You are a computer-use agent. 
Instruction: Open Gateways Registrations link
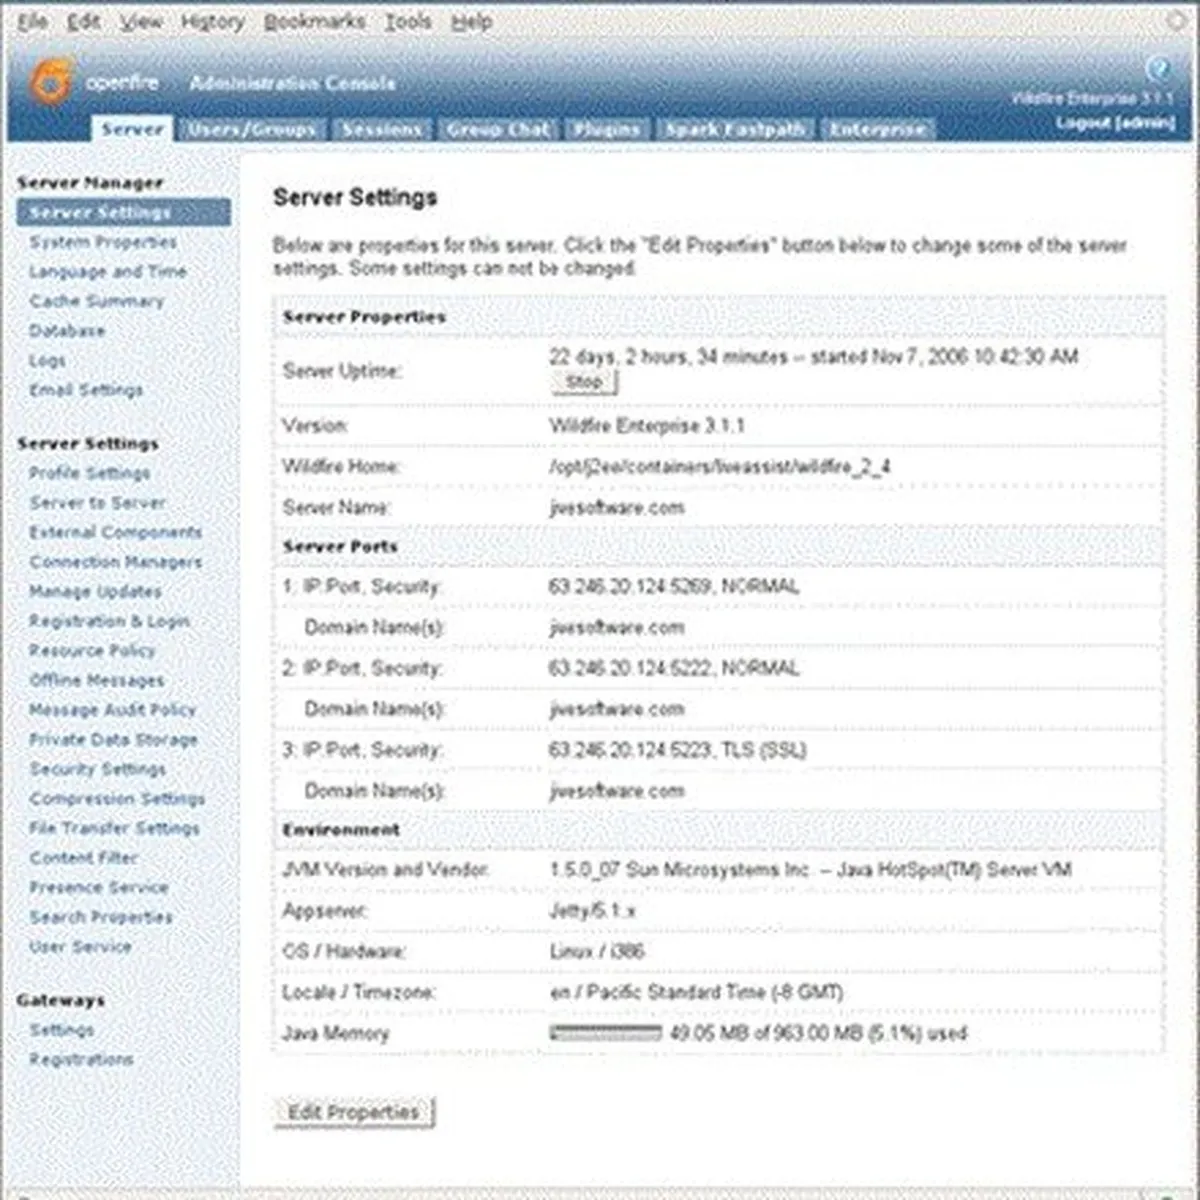[81, 1059]
